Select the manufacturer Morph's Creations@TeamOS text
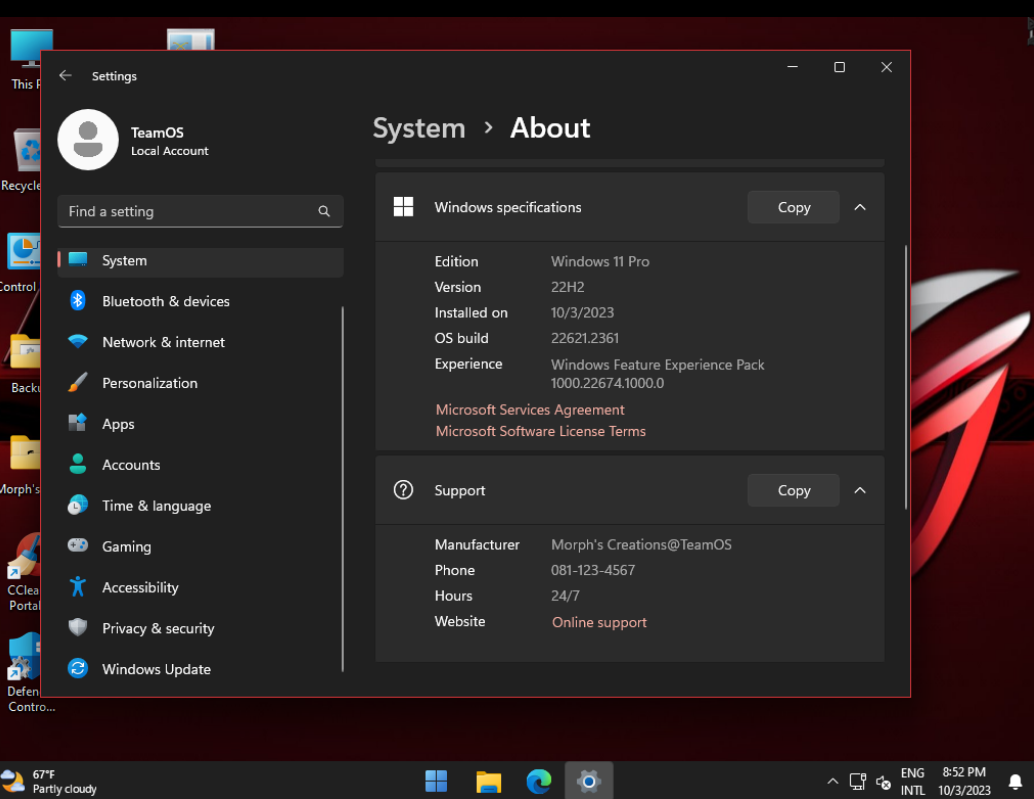 (641, 545)
